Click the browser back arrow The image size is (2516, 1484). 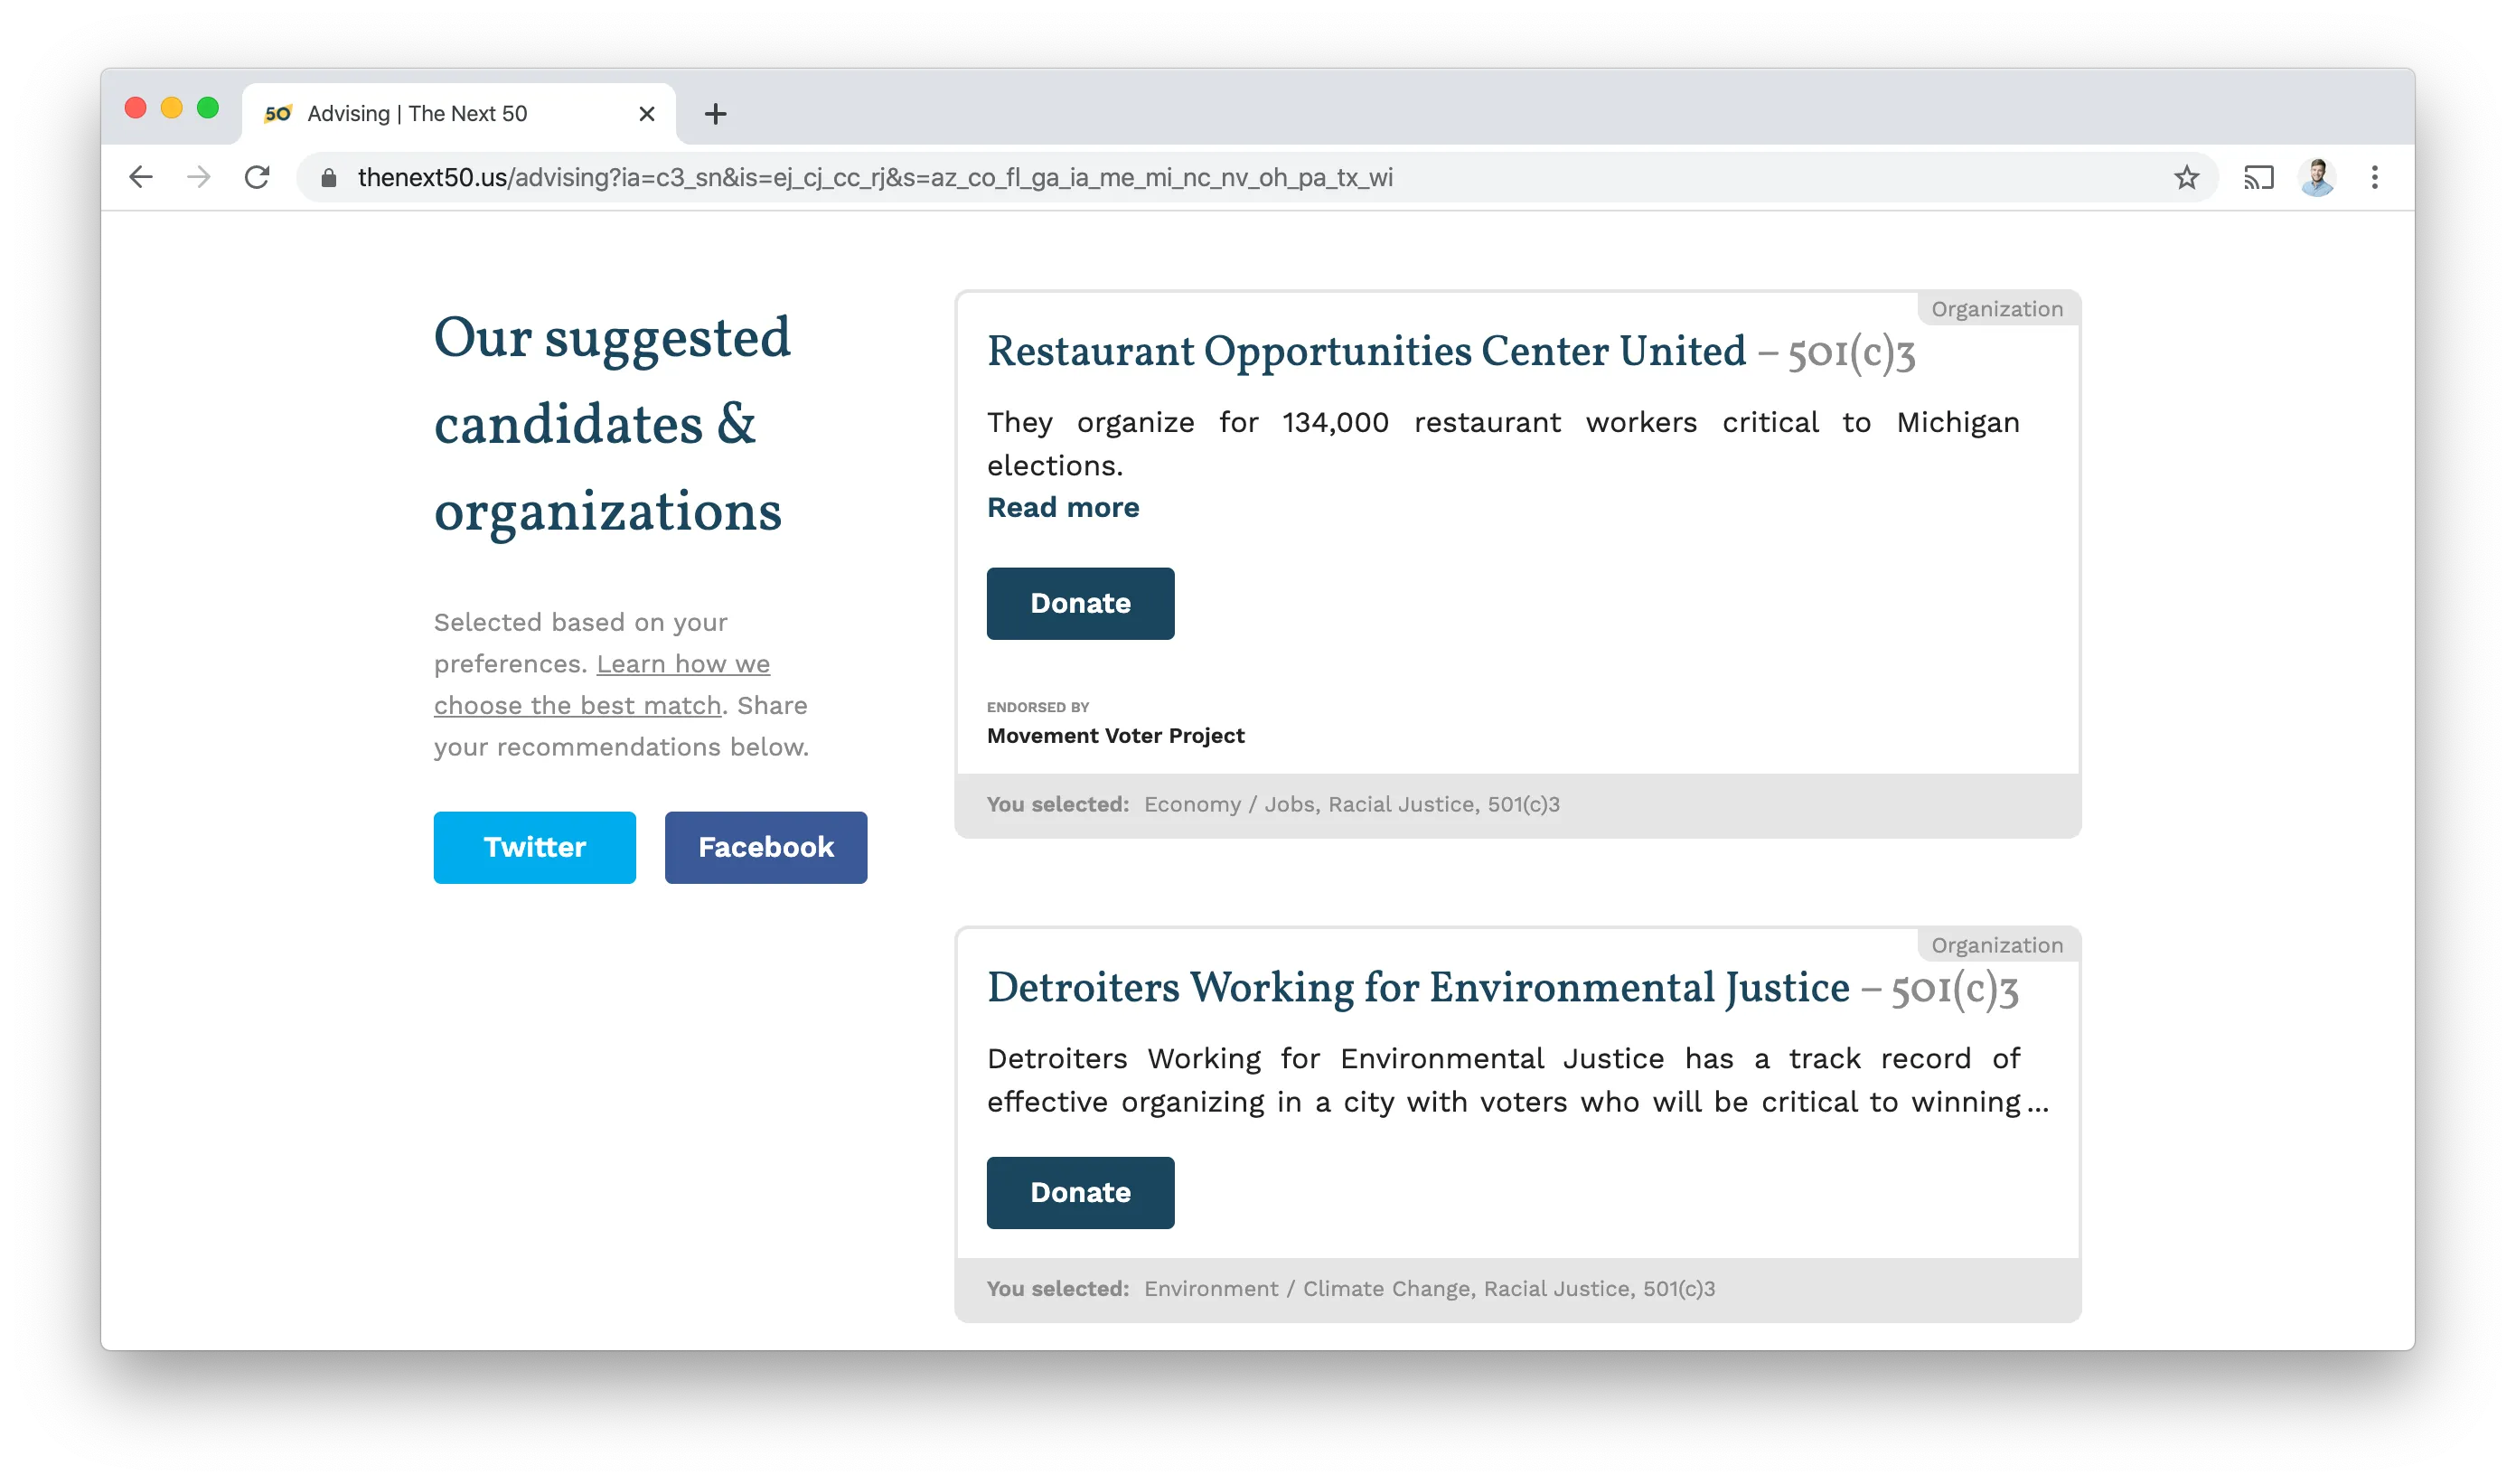pos(141,177)
